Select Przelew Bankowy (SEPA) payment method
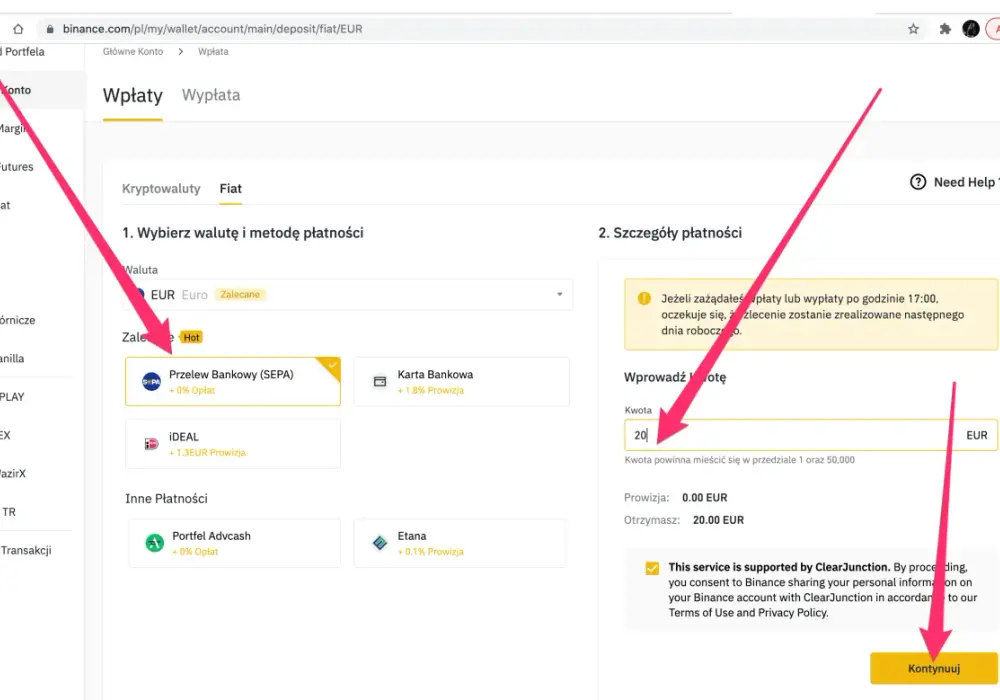 [233, 381]
